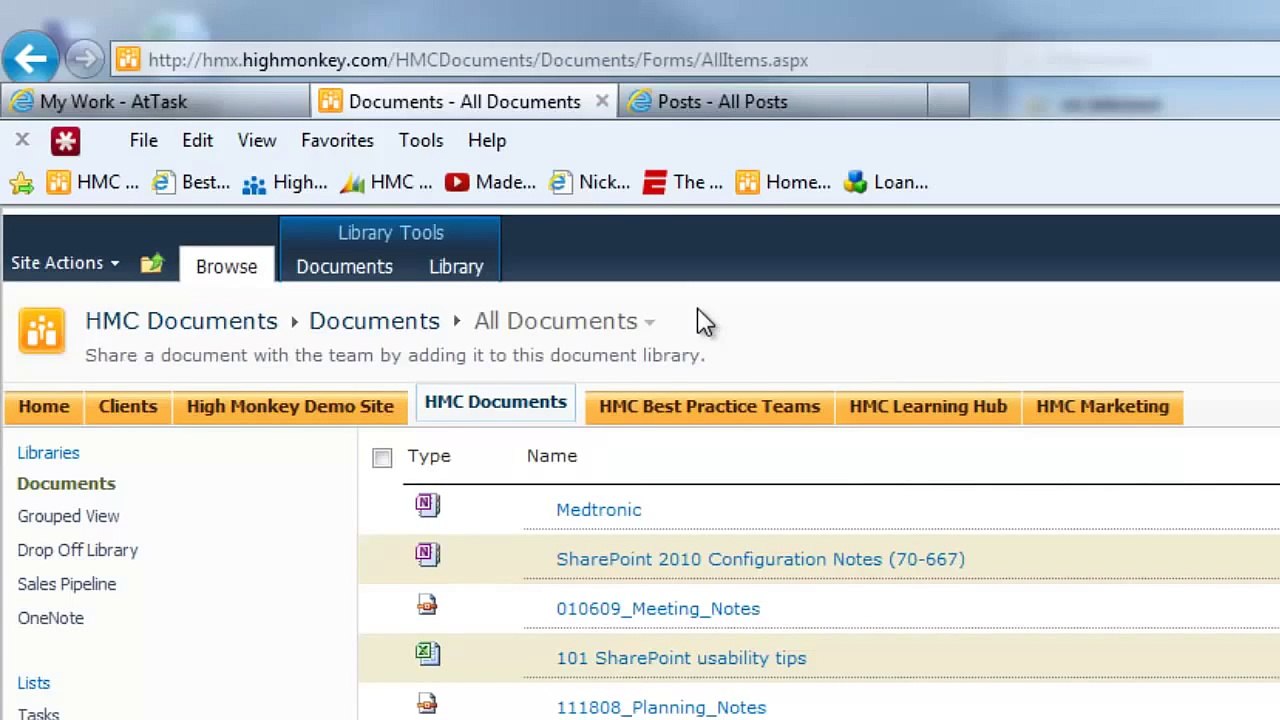Click the red asterisk toolbar icon
The height and width of the screenshot is (720, 1280).
tap(65, 141)
